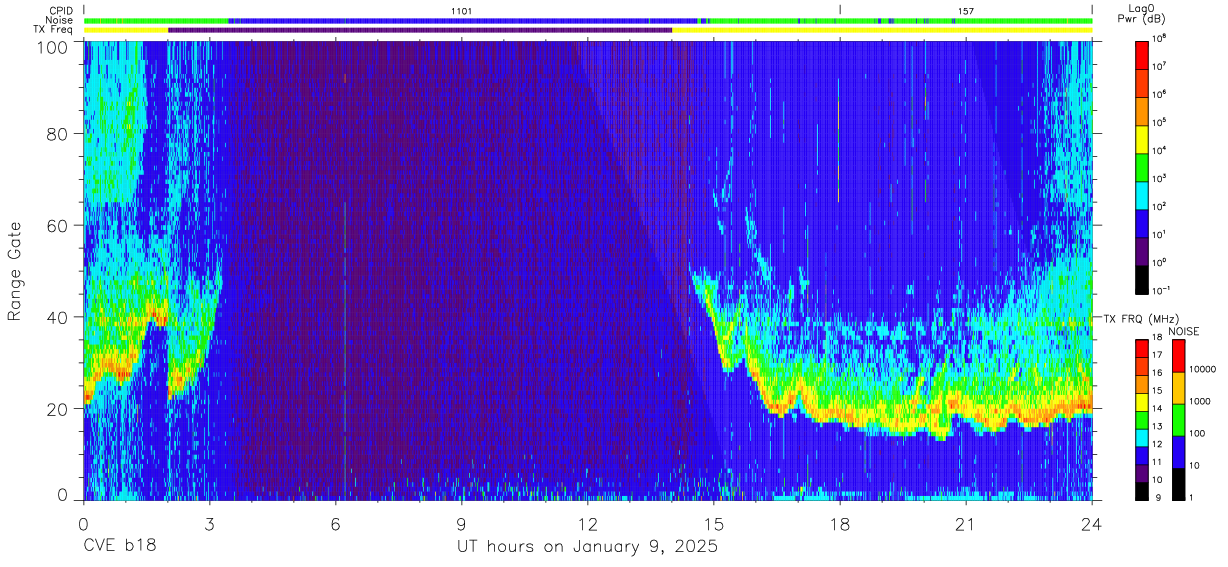Click the 60 tick on Range Gate axis
1228x567 pixels.
(58, 226)
